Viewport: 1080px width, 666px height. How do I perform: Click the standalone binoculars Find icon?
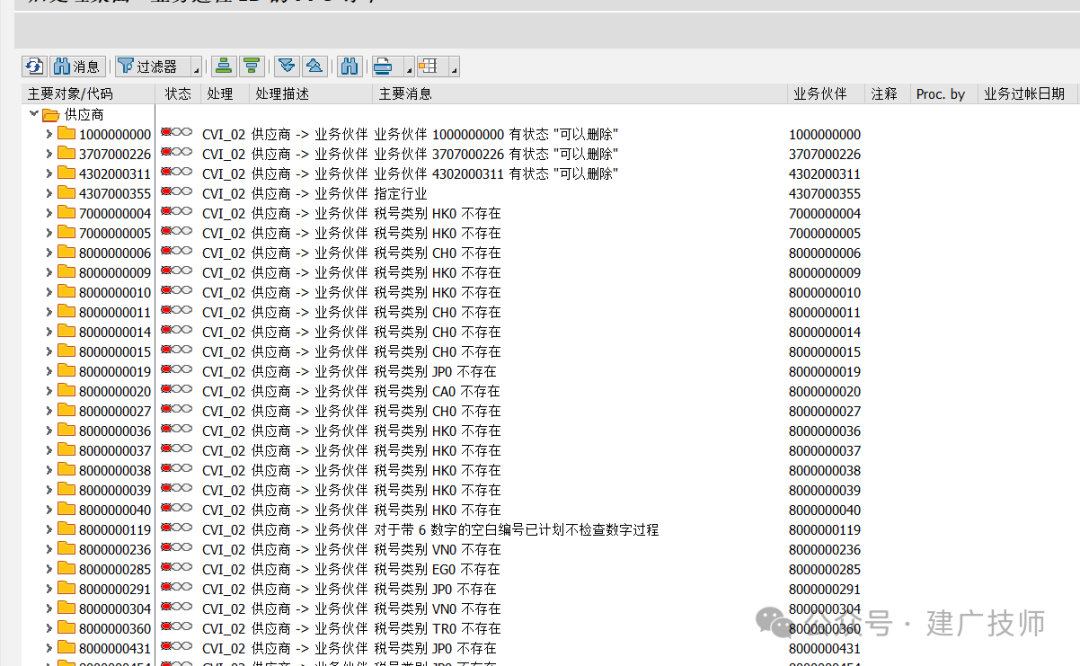point(349,66)
